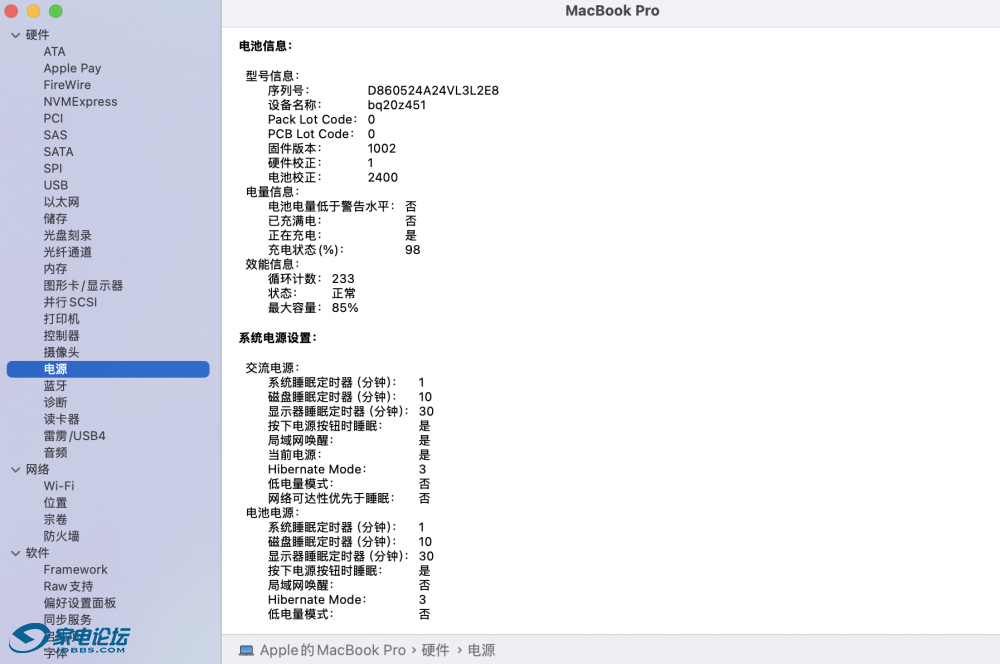Select 偏好设置面板 under 软件
The width and height of the screenshot is (1000, 664).
point(80,603)
